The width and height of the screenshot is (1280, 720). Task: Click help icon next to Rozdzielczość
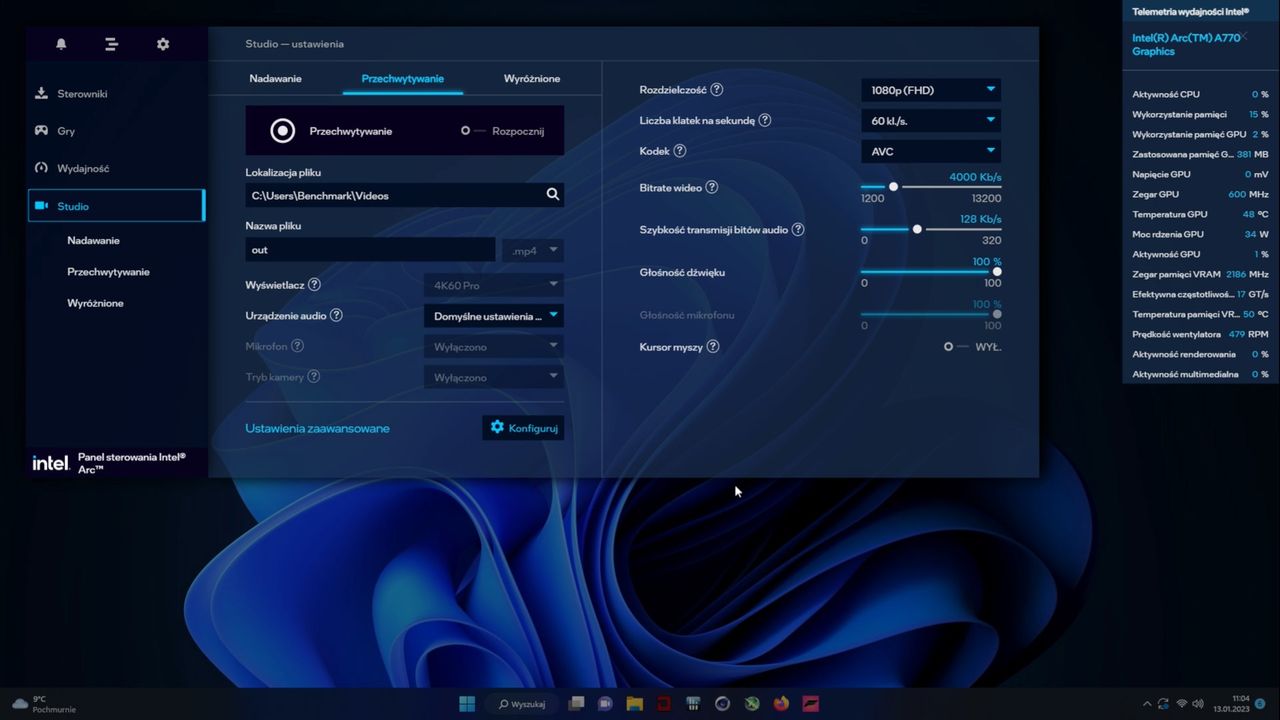coord(717,90)
